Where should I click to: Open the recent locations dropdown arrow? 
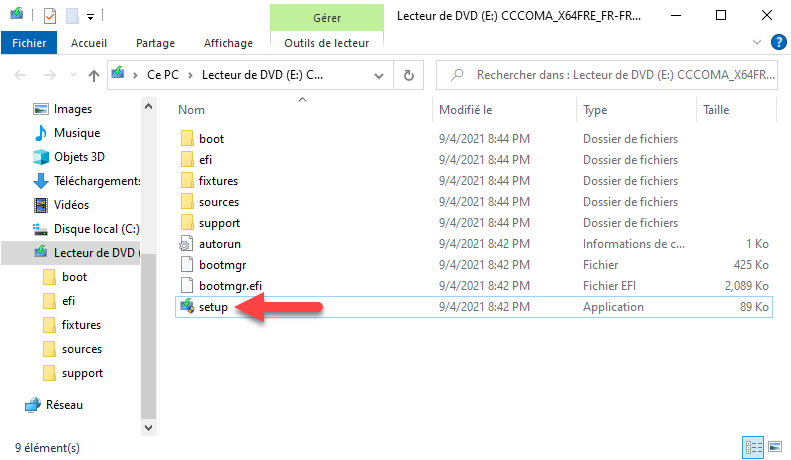pyautogui.click(x=73, y=75)
